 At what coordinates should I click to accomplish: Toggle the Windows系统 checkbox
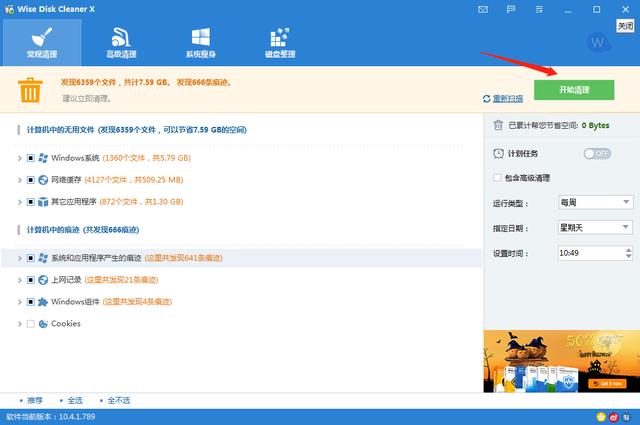pyautogui.click(x=31, y=158)
